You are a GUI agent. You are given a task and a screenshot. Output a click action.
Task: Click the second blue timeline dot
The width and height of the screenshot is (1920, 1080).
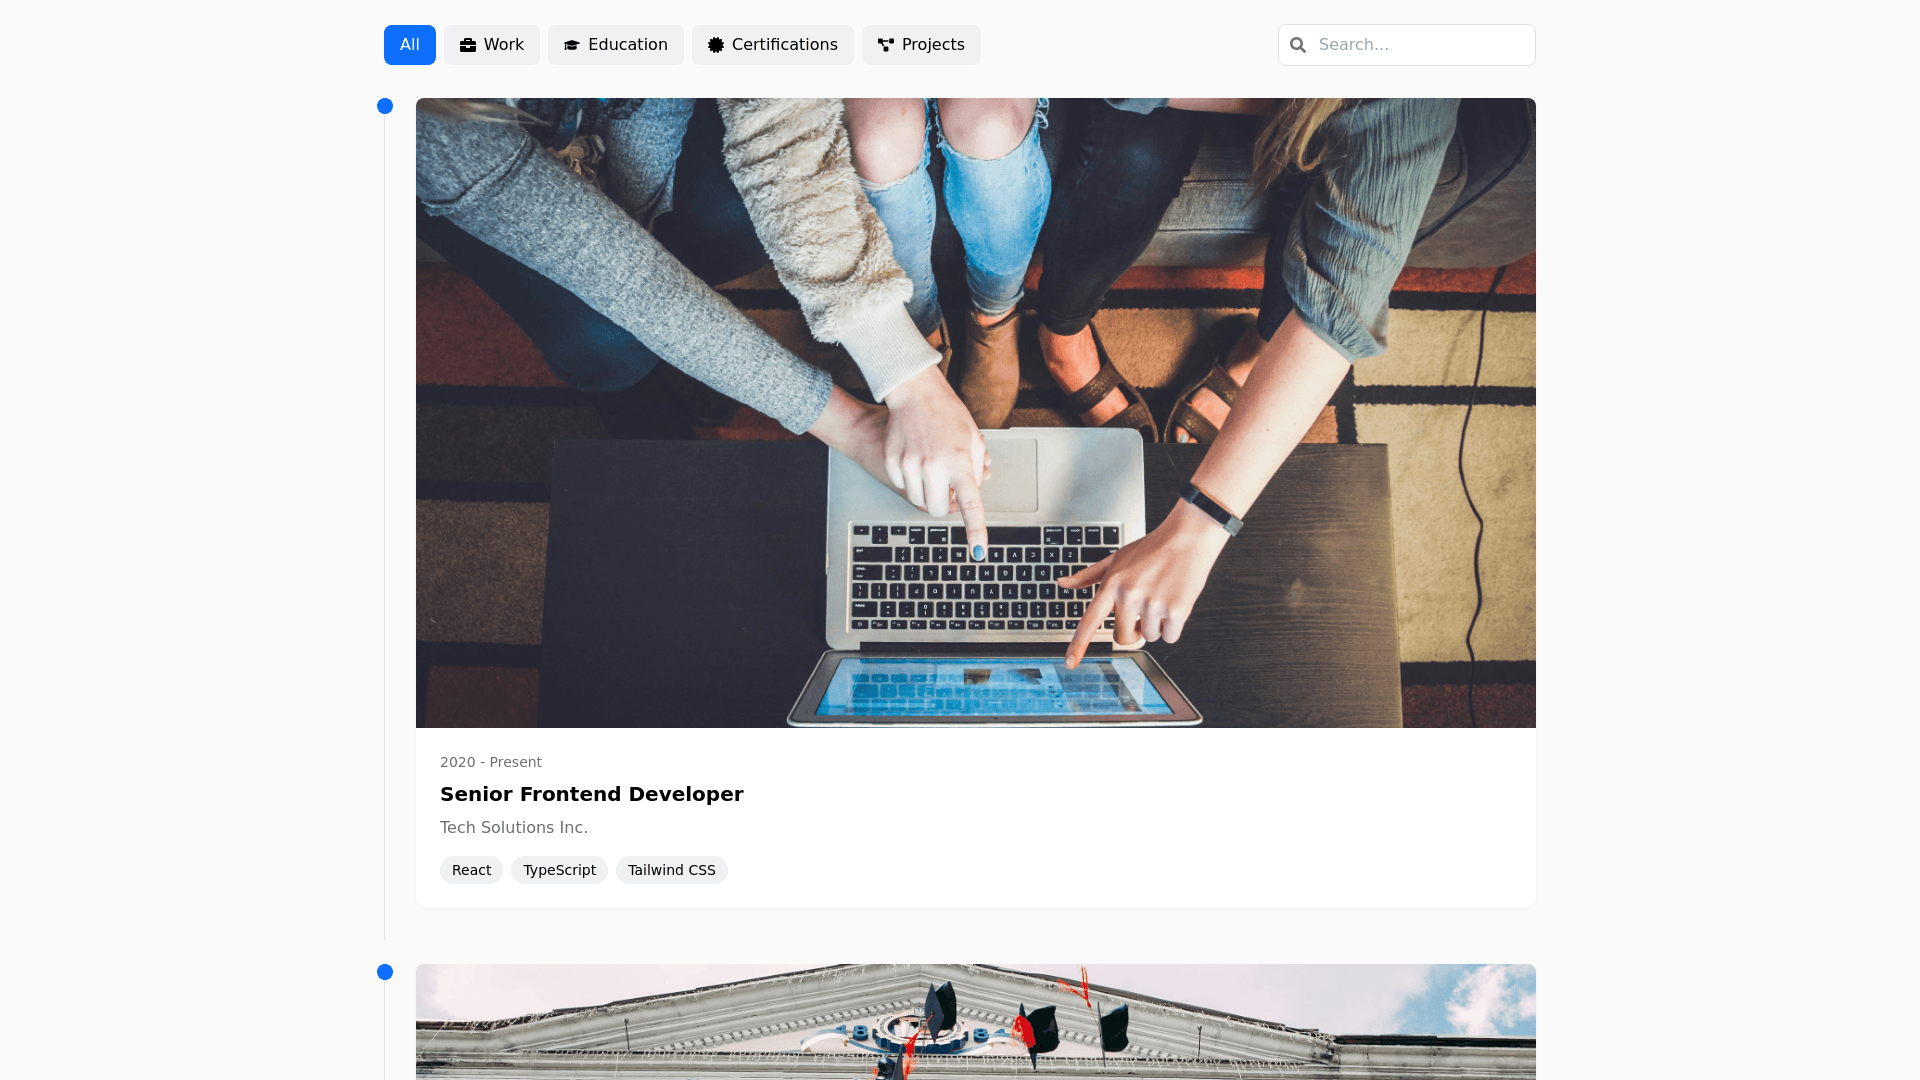point(385,972)
